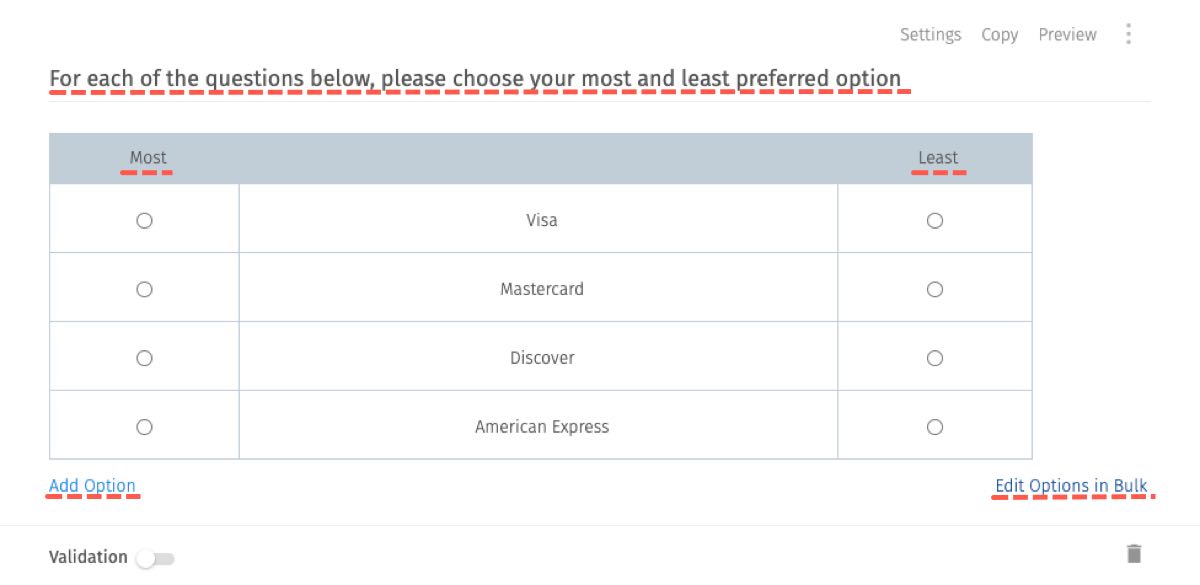Mark Mastercard as Least preferred

934,289
